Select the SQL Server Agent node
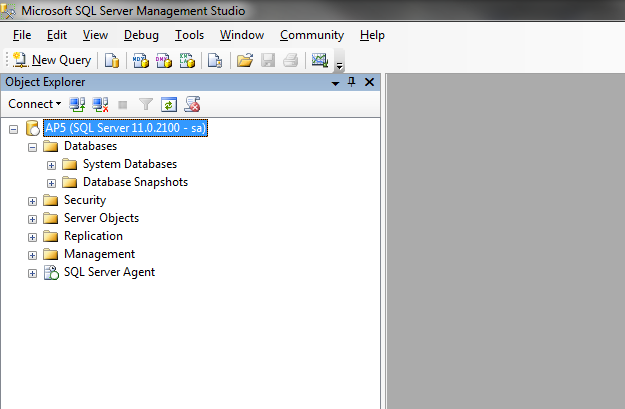The width and height of the screenshot is (625, 409). (x=108, y=272)
